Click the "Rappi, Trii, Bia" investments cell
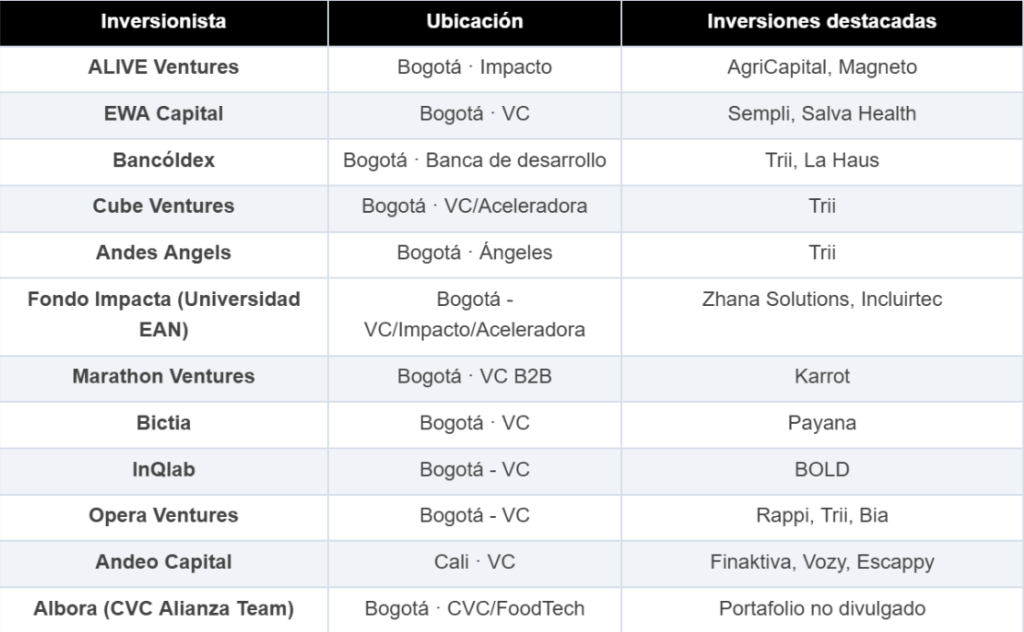This screenshot has width=1024, height=632. [821, 516]
